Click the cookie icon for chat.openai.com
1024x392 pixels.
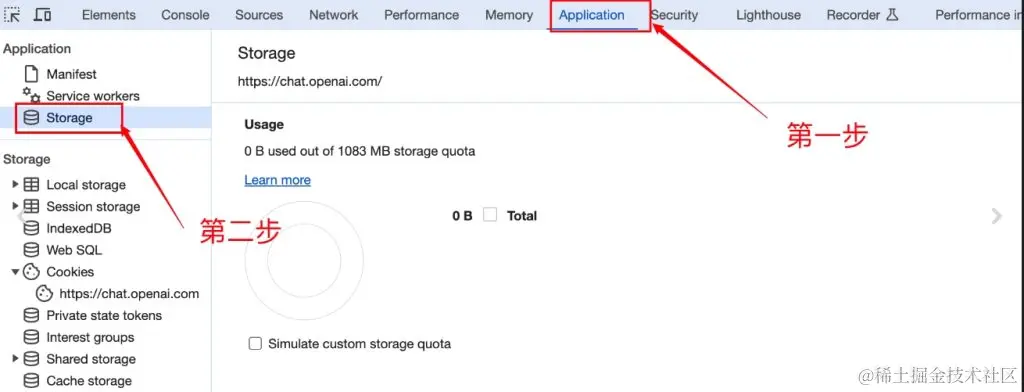(44, 293)
